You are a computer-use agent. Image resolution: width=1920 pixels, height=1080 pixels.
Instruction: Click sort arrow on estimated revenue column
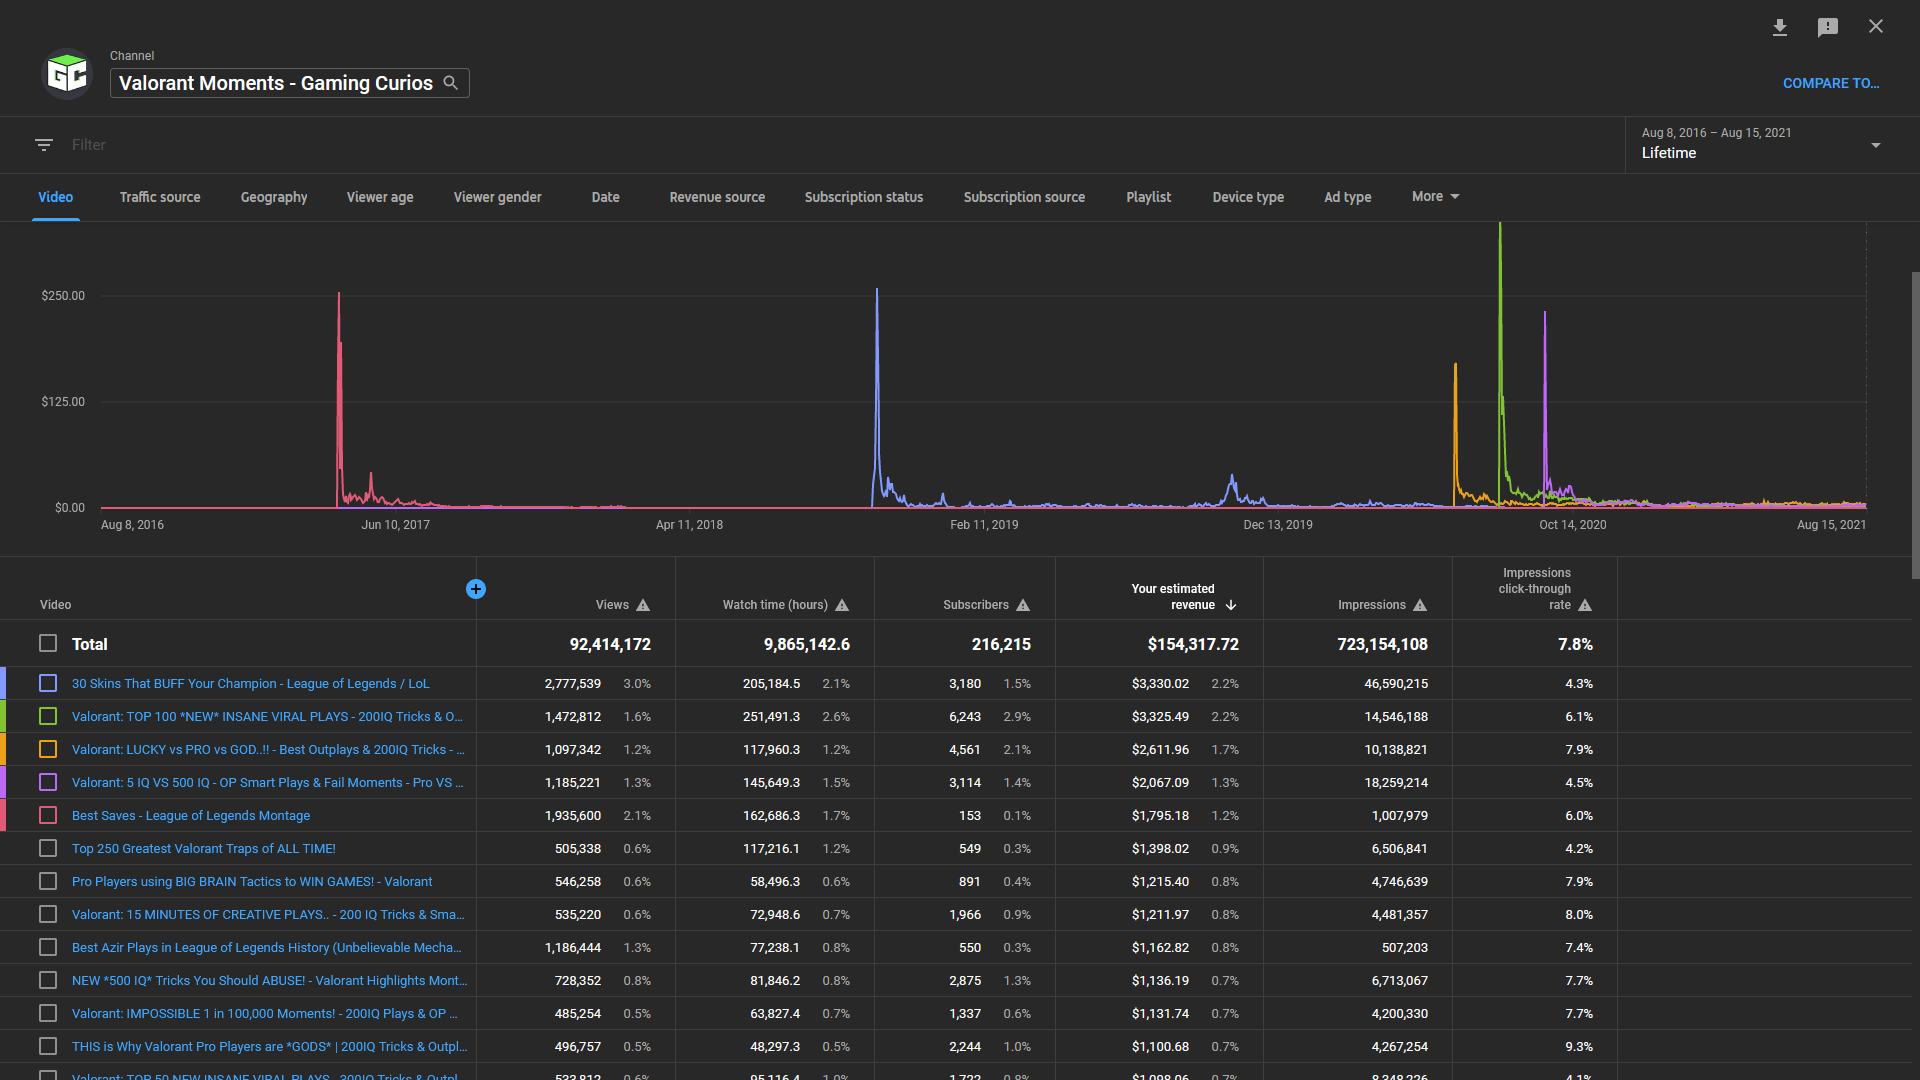point(1231,605)
